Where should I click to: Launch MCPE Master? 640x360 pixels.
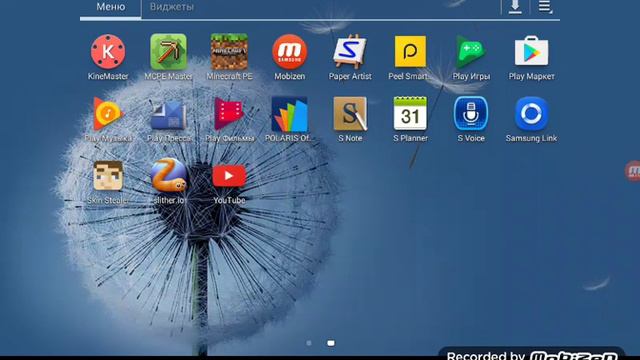click(168, 52)
